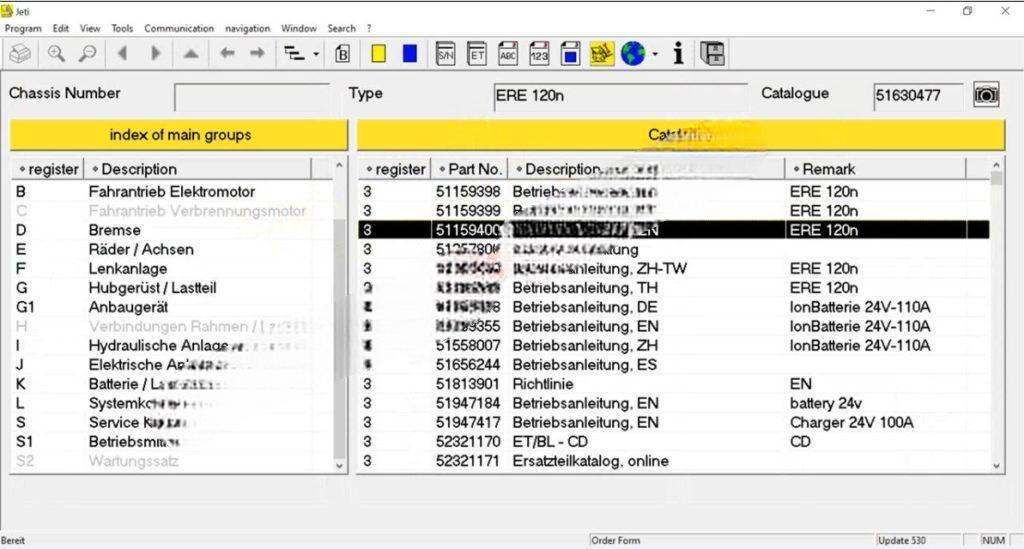Open the dropdown arrow next to globe
The image size is (1024, 549).
[x=656, y=55]
